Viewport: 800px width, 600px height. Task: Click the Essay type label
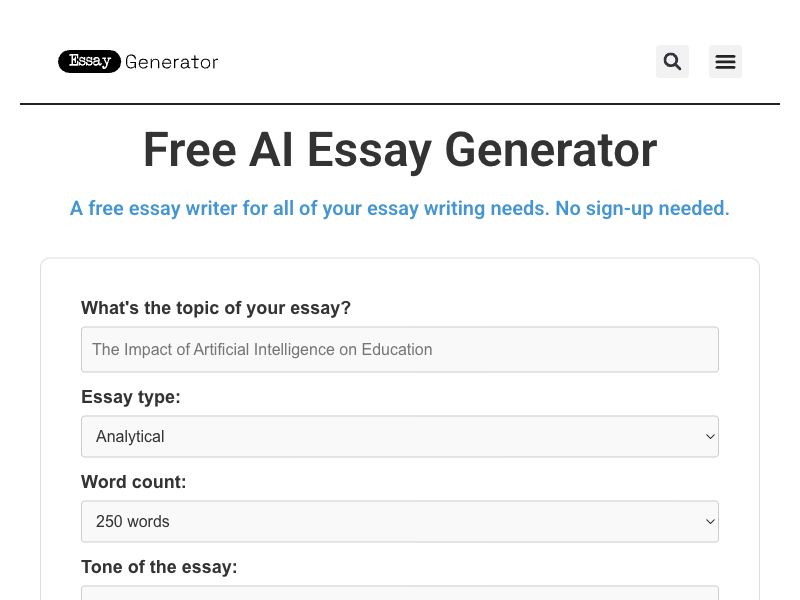pyautogui.click(x=130, y=397)
